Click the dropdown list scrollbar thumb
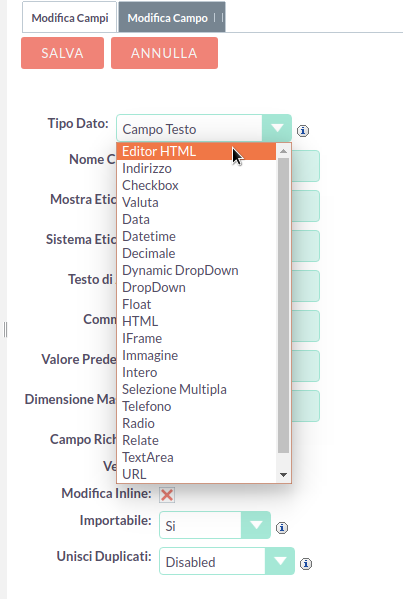 click(283, 305)
